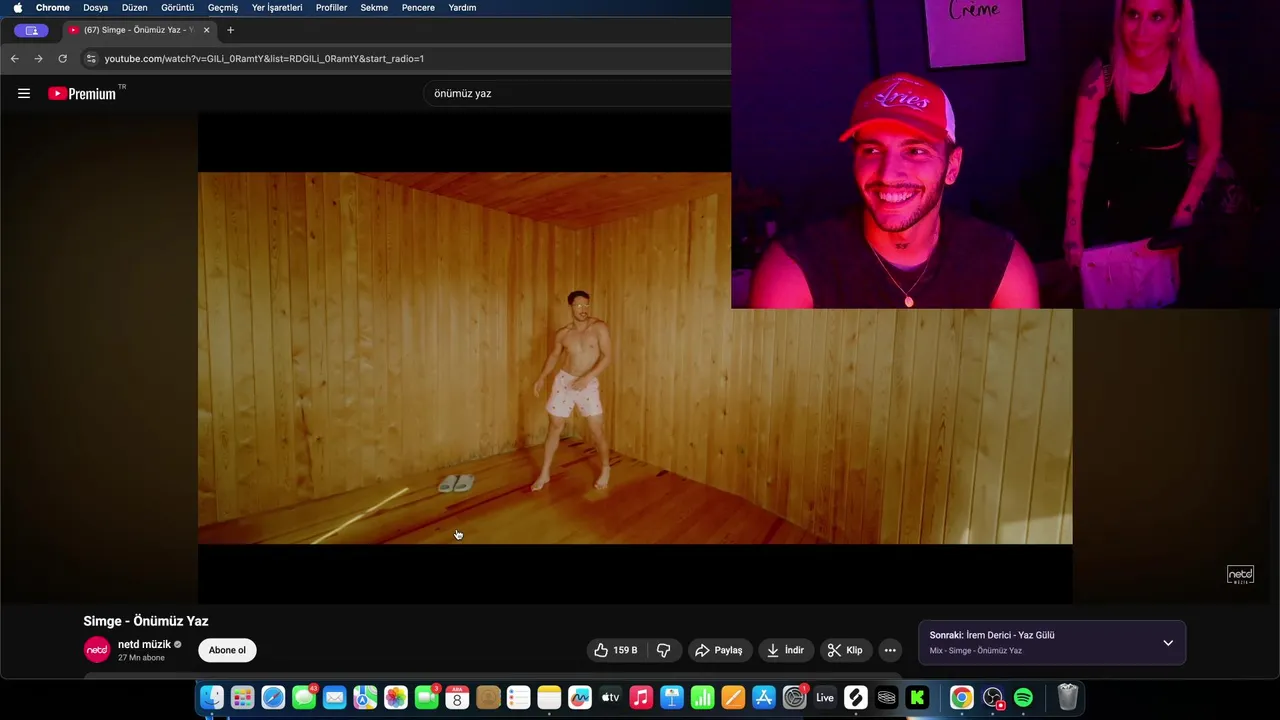Image resolution: width=1280 pixels, height=720 pixels.
Task: Open the netd müzik channel name link
Action: (144, 644)
